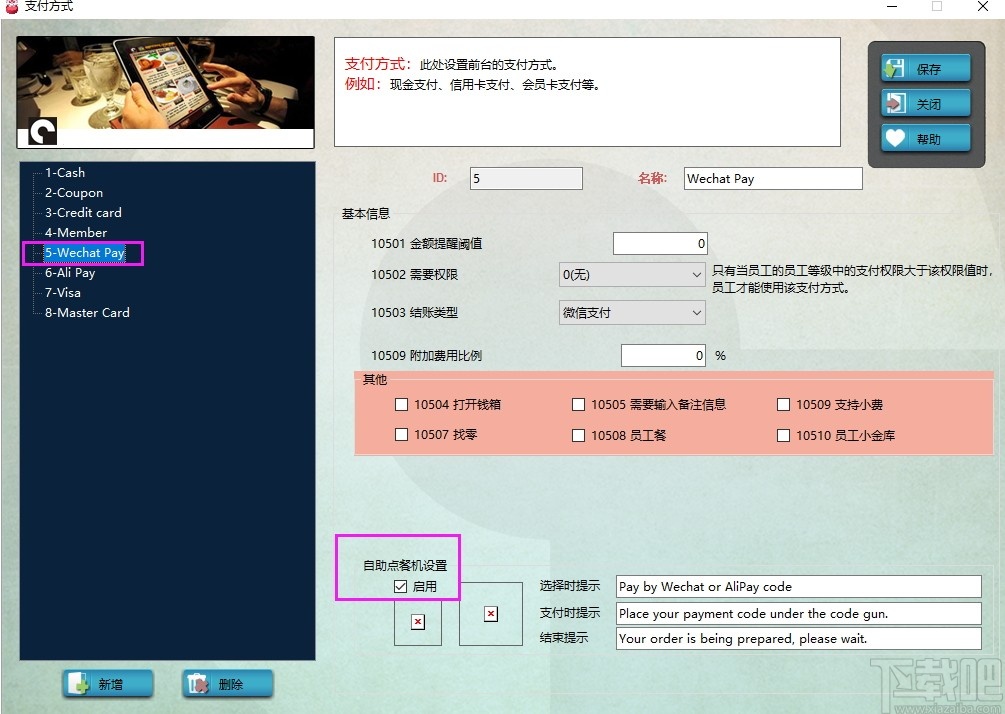Toggle the 10507 找零 checkbox
The height and width of the screenshot is (714, 1005).
[x=402, y=435]
